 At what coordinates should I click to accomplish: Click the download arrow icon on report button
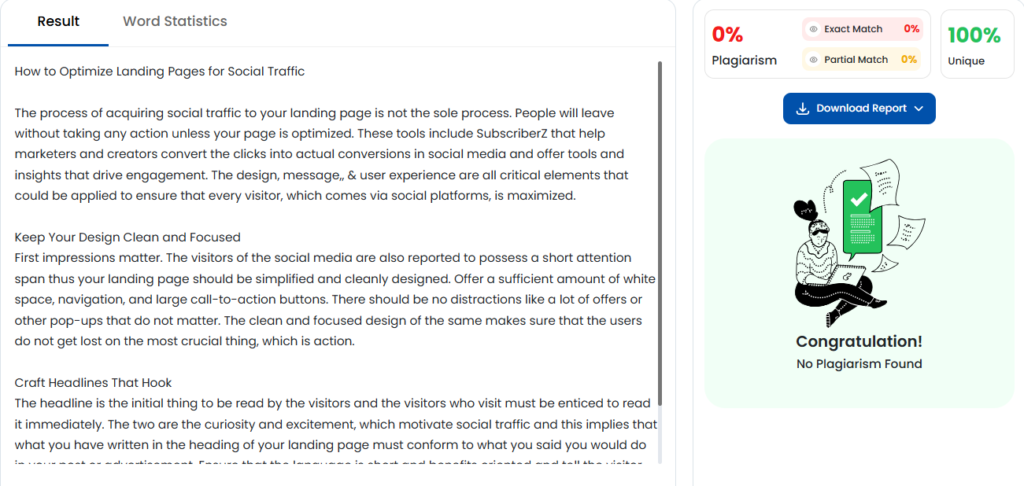(803, 108)
